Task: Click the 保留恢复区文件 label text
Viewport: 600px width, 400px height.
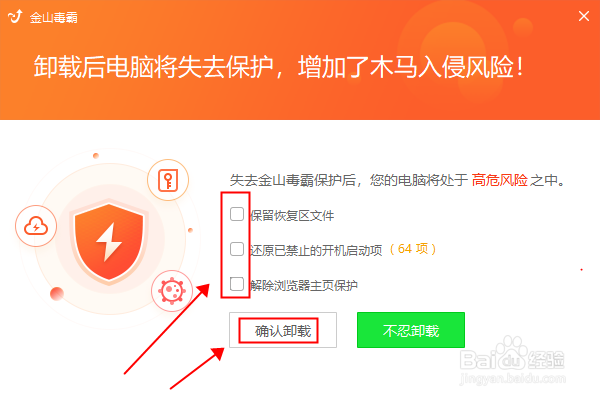Action: [x=292, y=216]
